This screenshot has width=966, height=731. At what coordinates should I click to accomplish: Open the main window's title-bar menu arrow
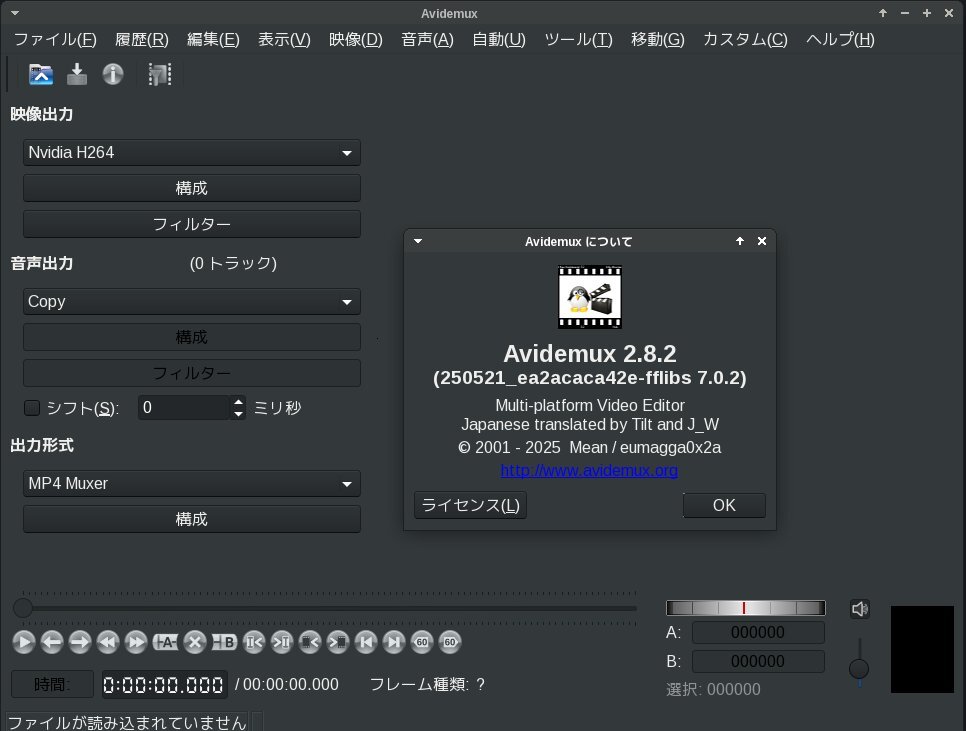(15, 13)
